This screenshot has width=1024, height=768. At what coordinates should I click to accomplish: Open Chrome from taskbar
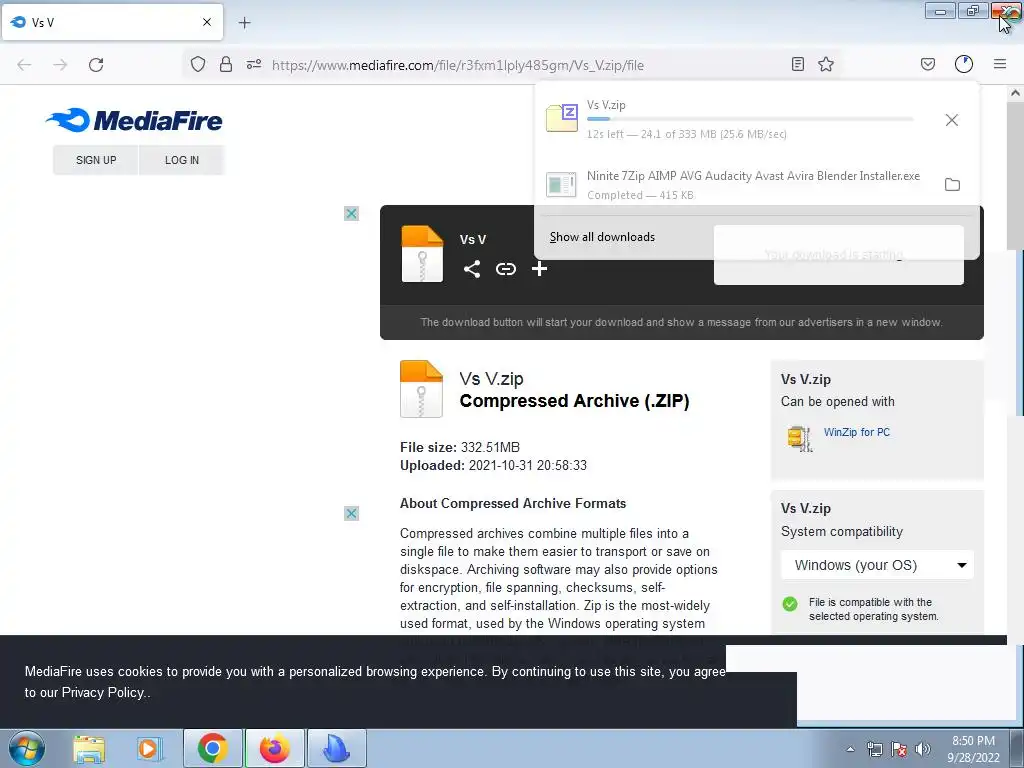pyautogui.click(x=212, y=748)
